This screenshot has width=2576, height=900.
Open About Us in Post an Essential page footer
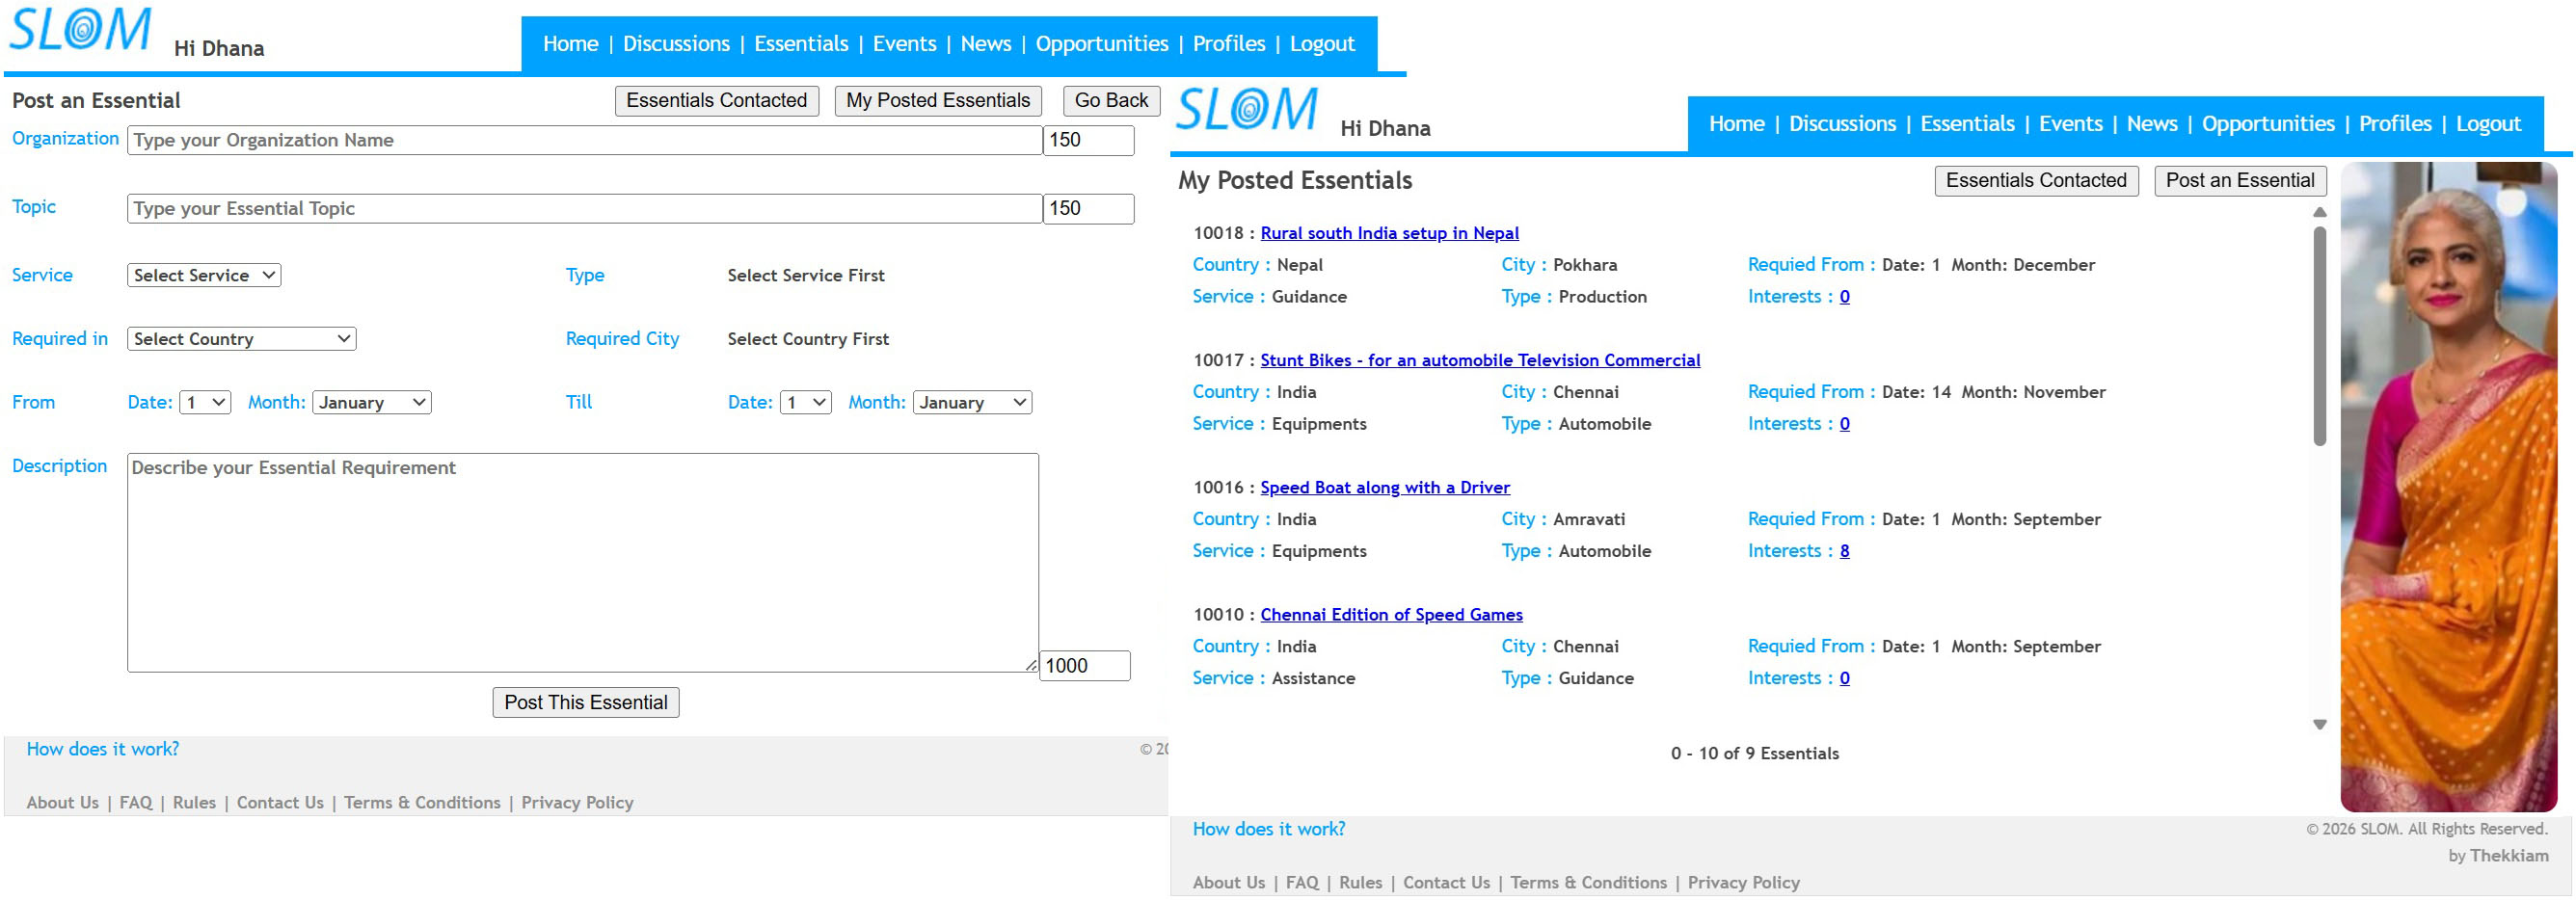63,803
